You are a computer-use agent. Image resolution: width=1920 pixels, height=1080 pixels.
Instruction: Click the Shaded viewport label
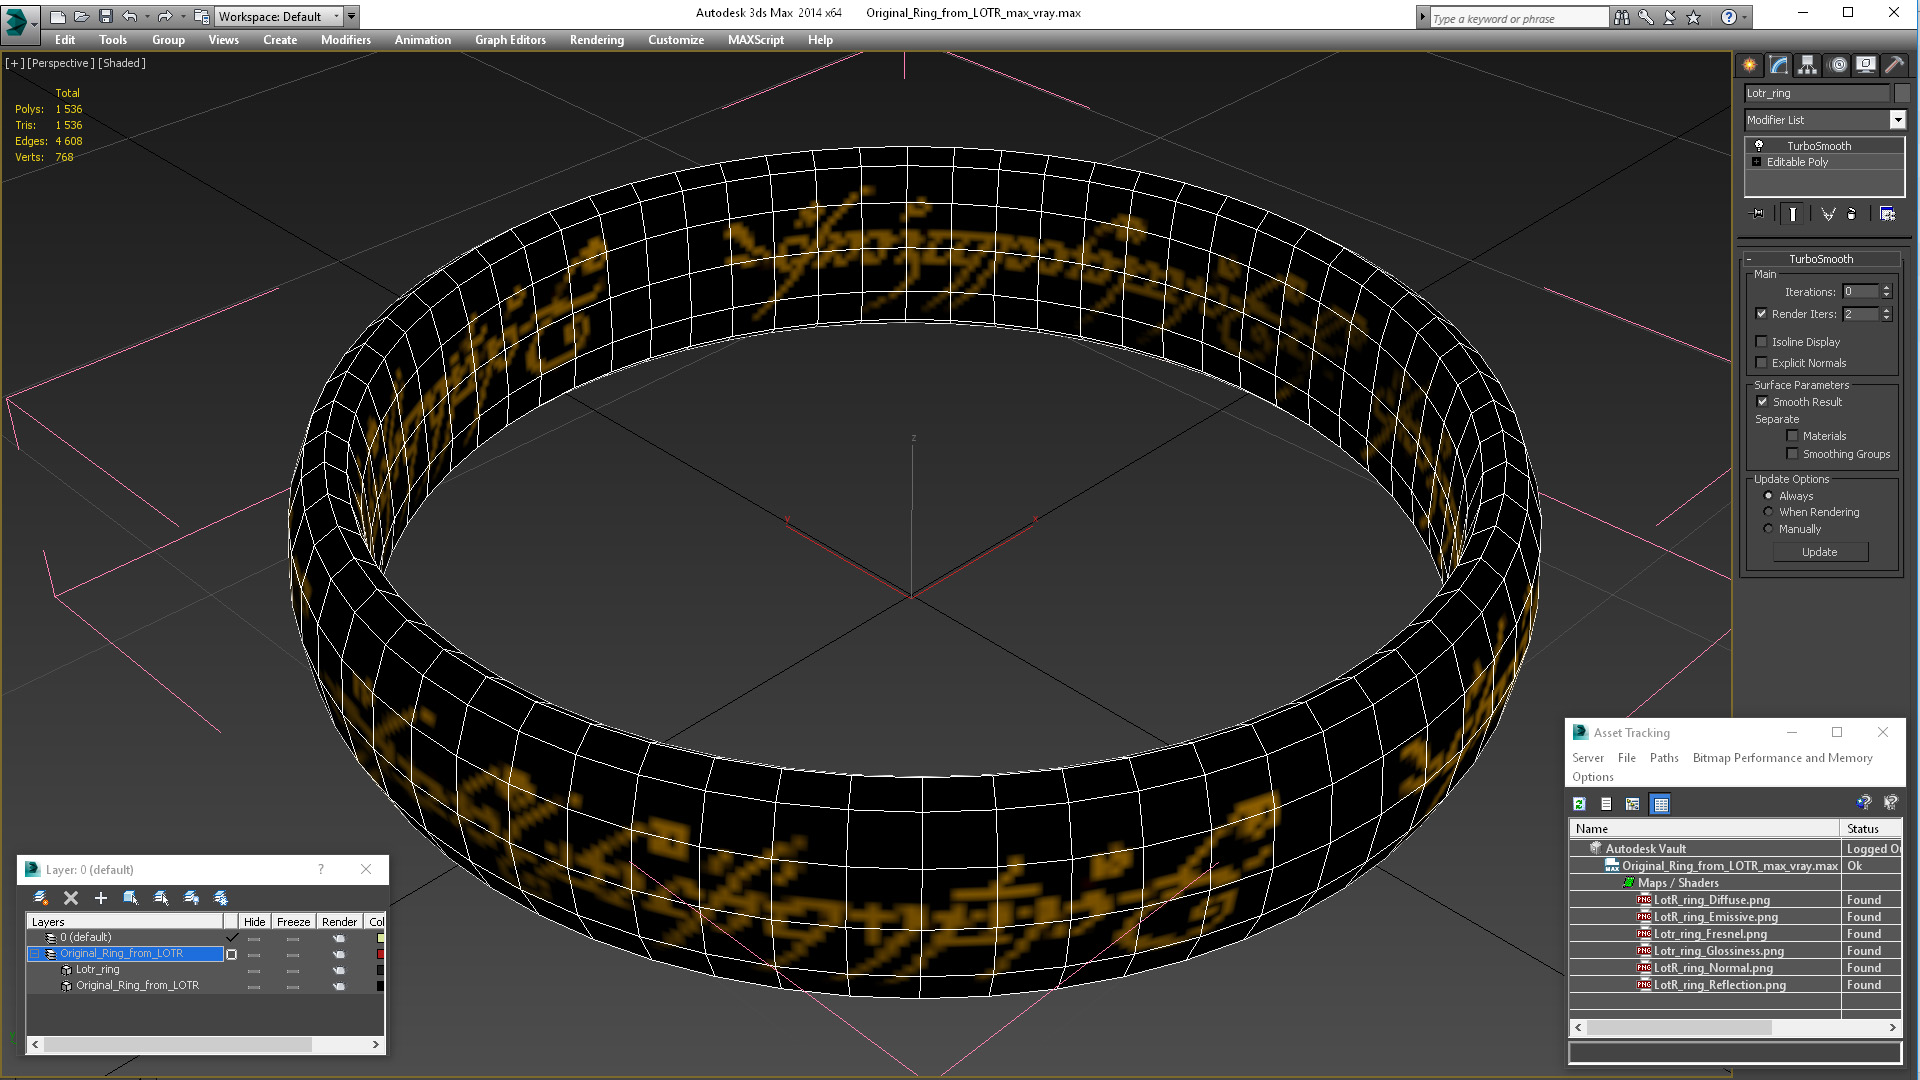(122, 63)
